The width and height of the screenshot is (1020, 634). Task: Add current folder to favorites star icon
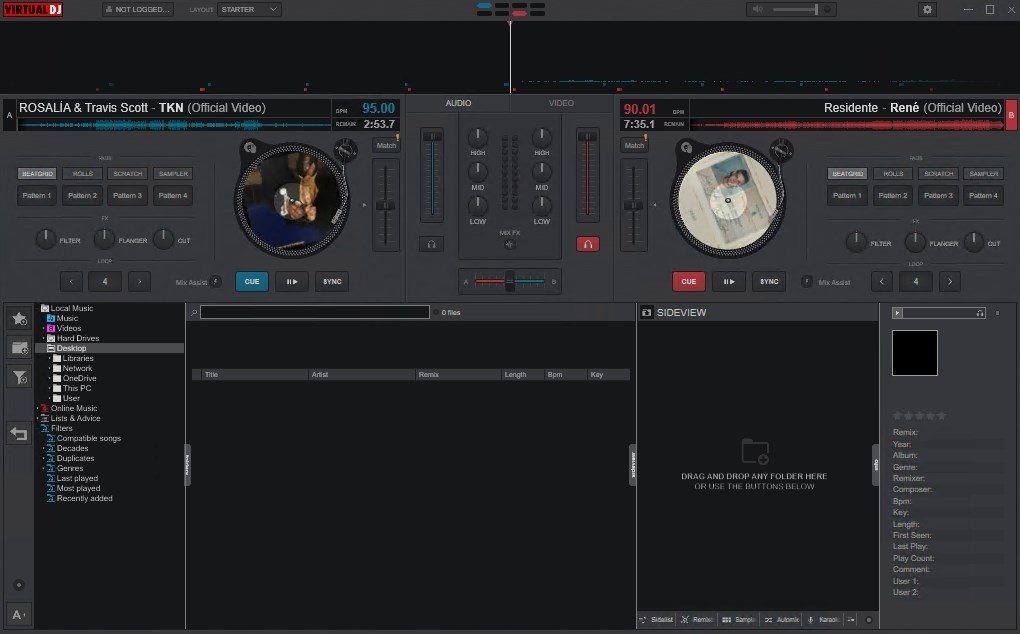19,318
